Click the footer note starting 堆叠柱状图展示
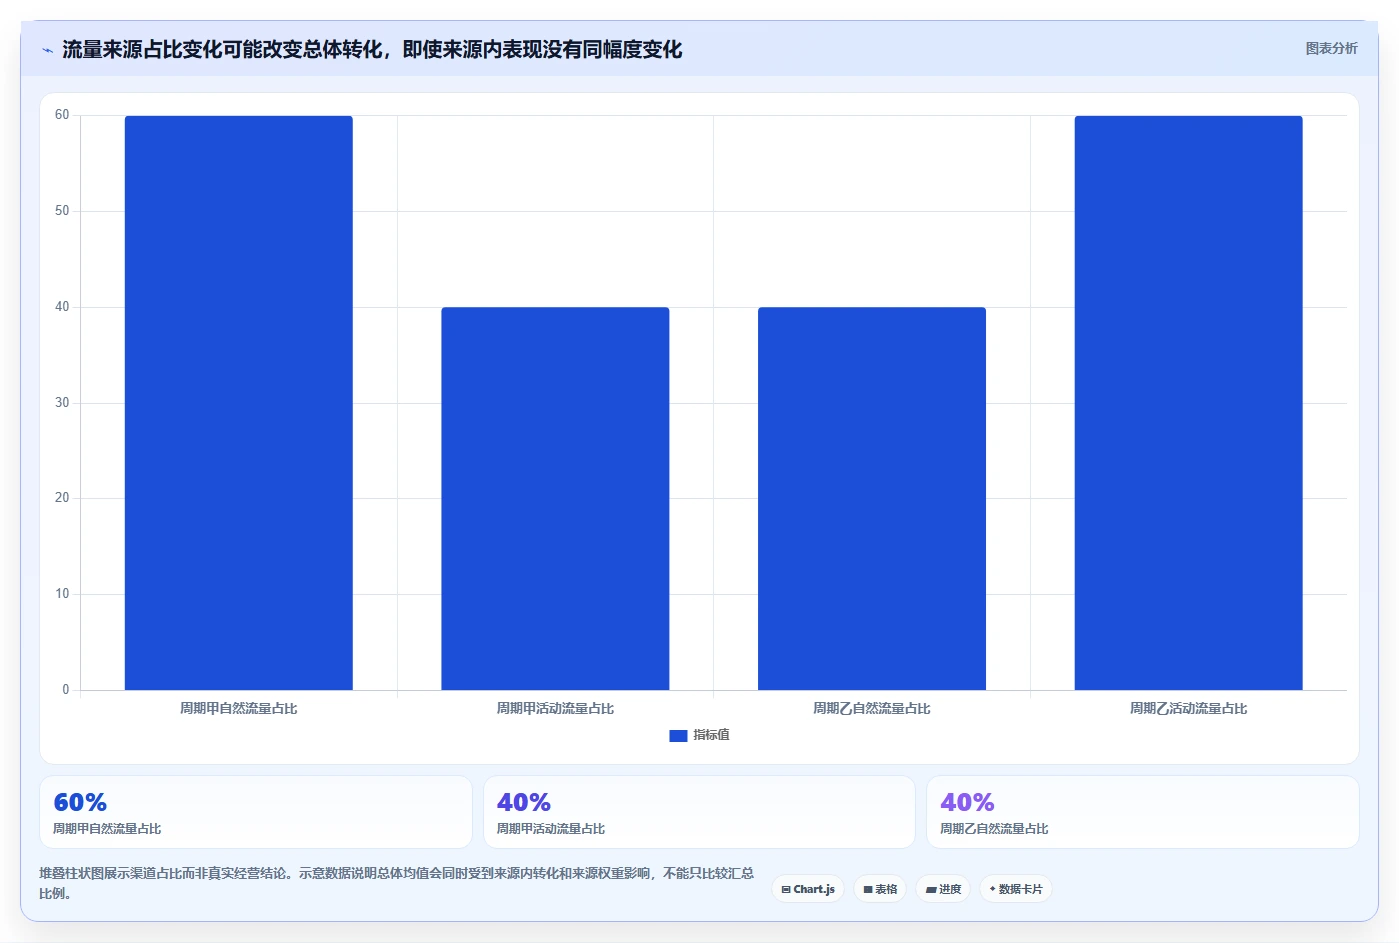 (x=397, y=883)
